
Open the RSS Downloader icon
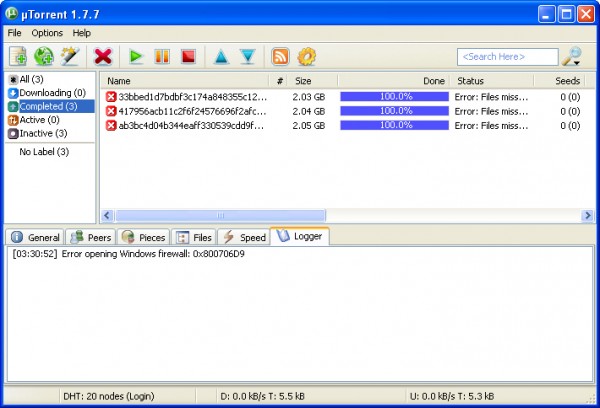pyautogui.click(x=280, y=57)
